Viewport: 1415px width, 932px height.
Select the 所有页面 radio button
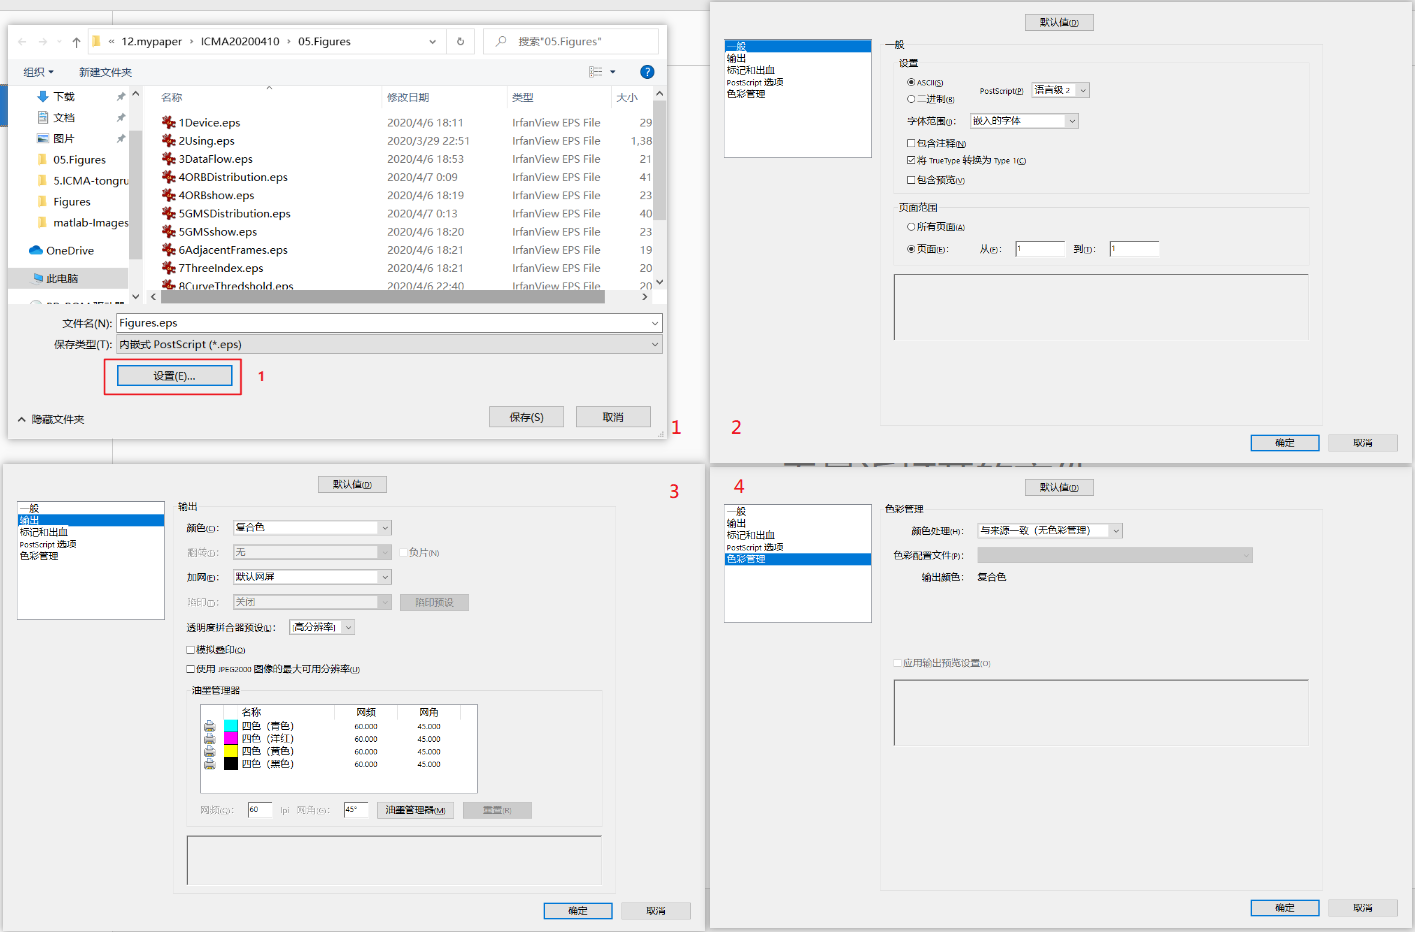(x=911, y=227)
